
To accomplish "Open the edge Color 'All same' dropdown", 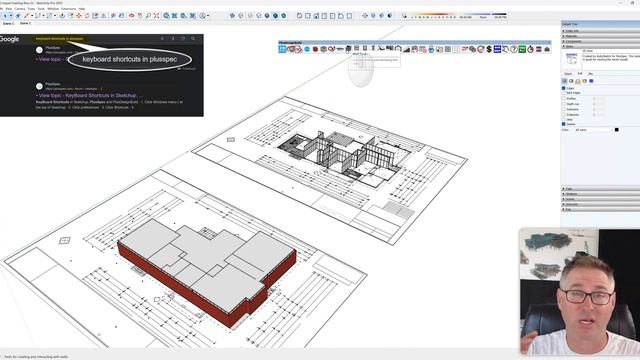I will coord(593,130).
